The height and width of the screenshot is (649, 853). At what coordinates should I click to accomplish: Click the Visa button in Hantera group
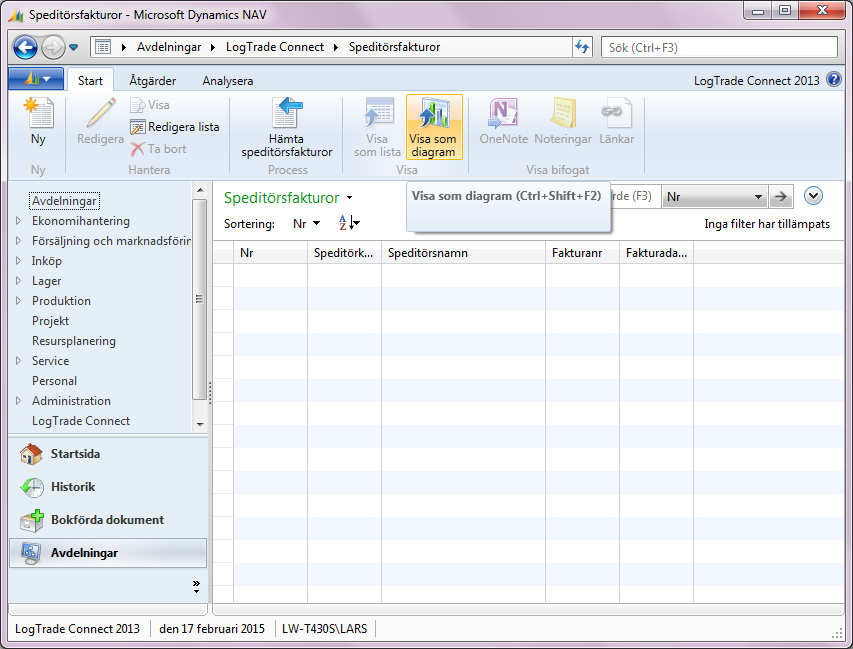[x=150, y=105]
